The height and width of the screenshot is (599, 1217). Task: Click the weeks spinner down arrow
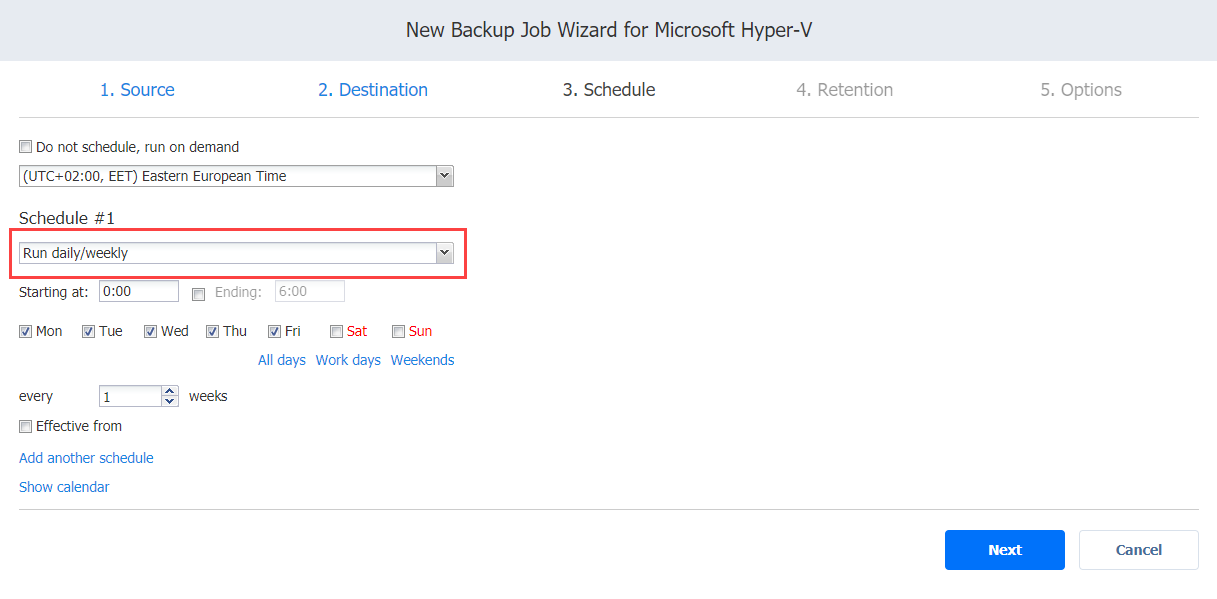click(170, 401)
